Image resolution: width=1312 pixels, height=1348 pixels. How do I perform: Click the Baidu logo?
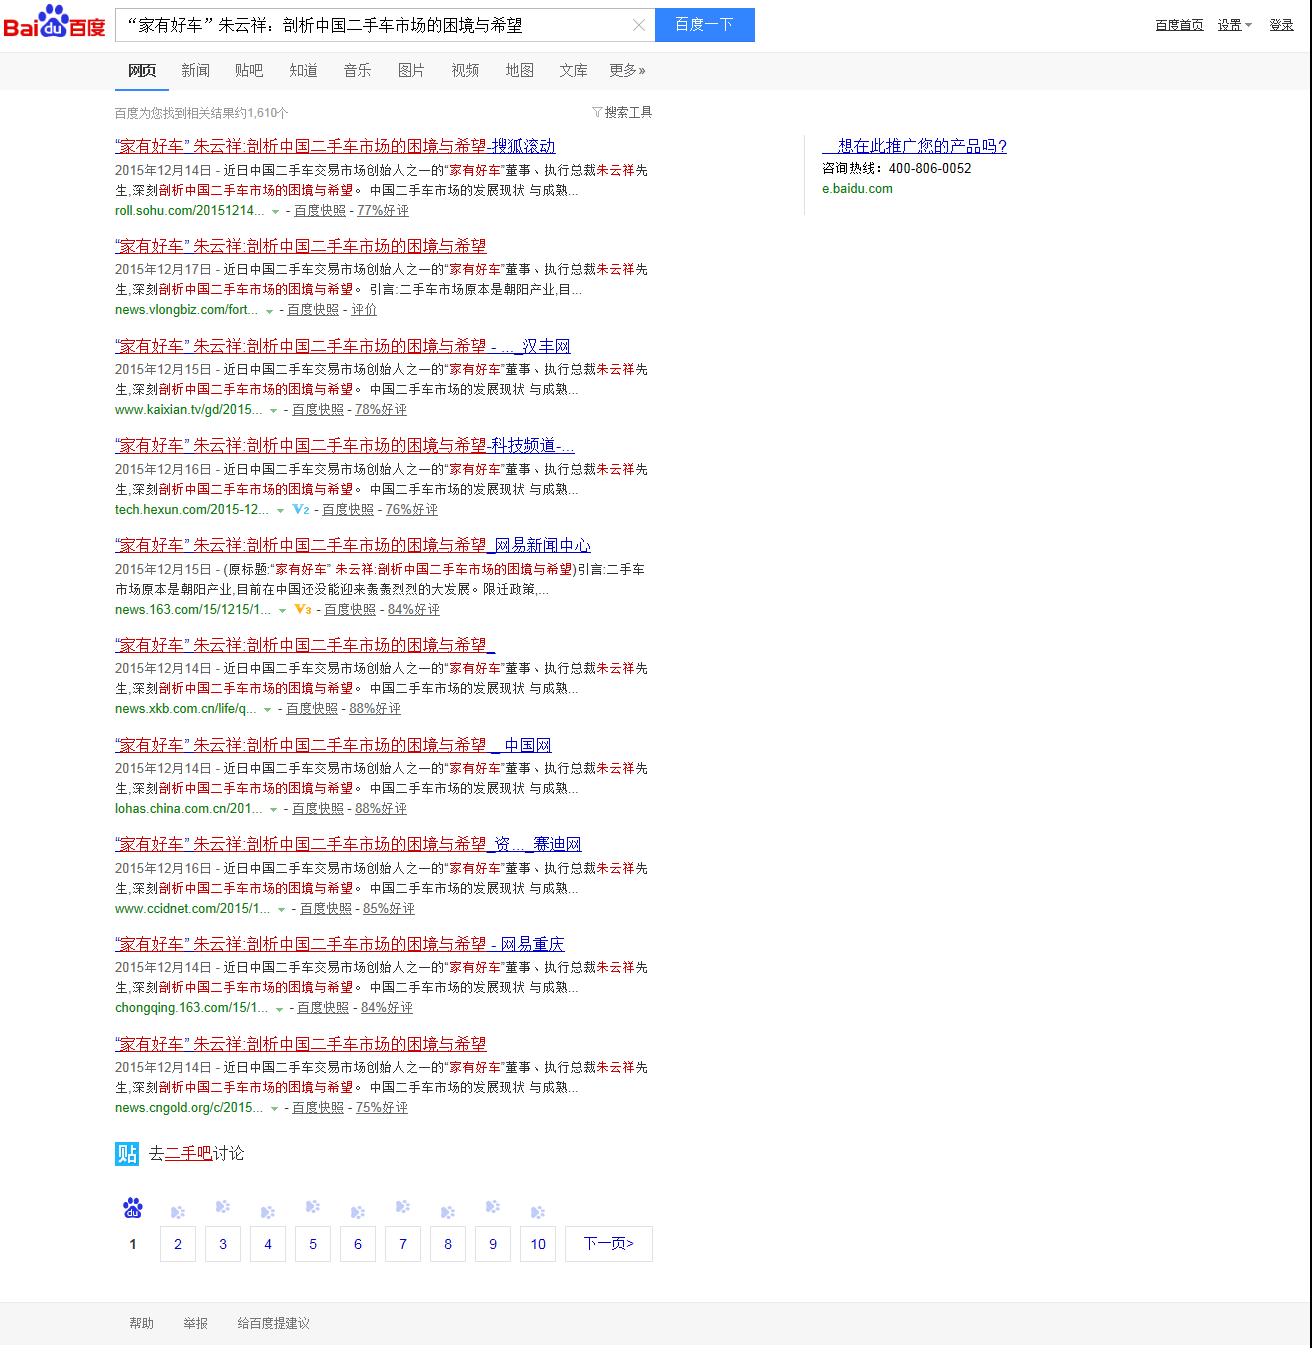pyautogui.click(x=54, y=22)
